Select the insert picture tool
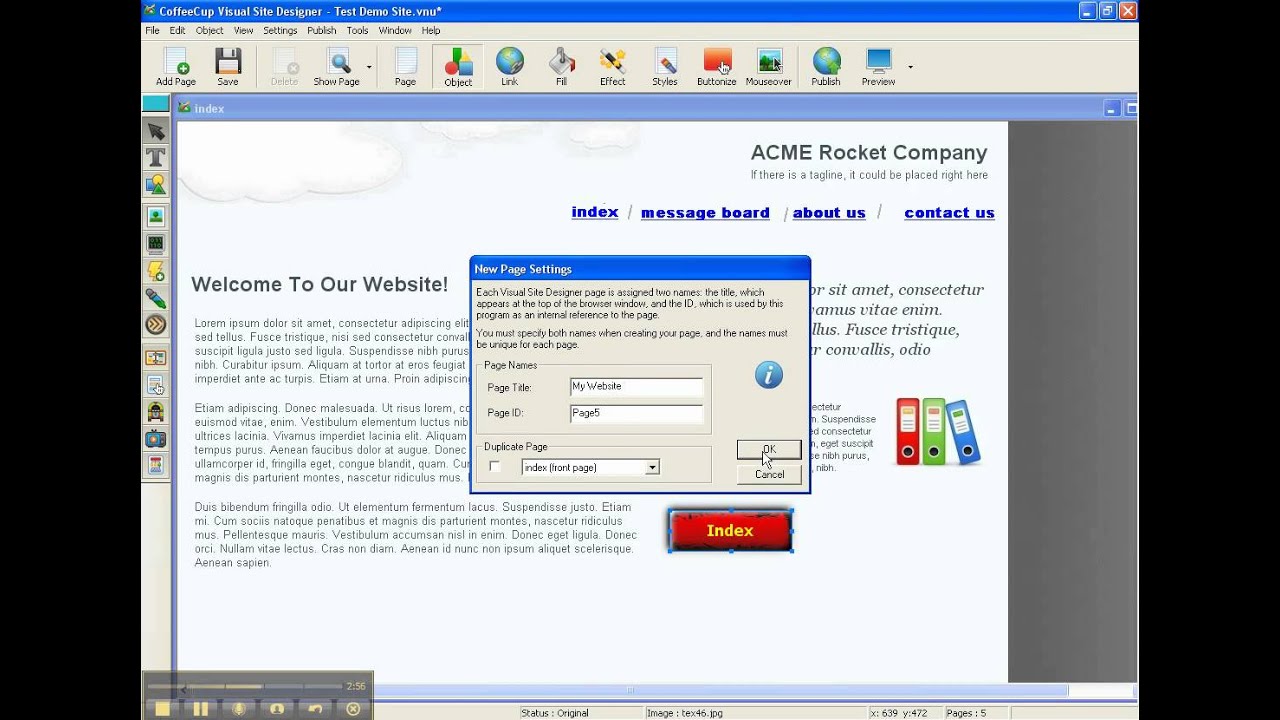This screenshot has width=1280, height=720. 155,215
